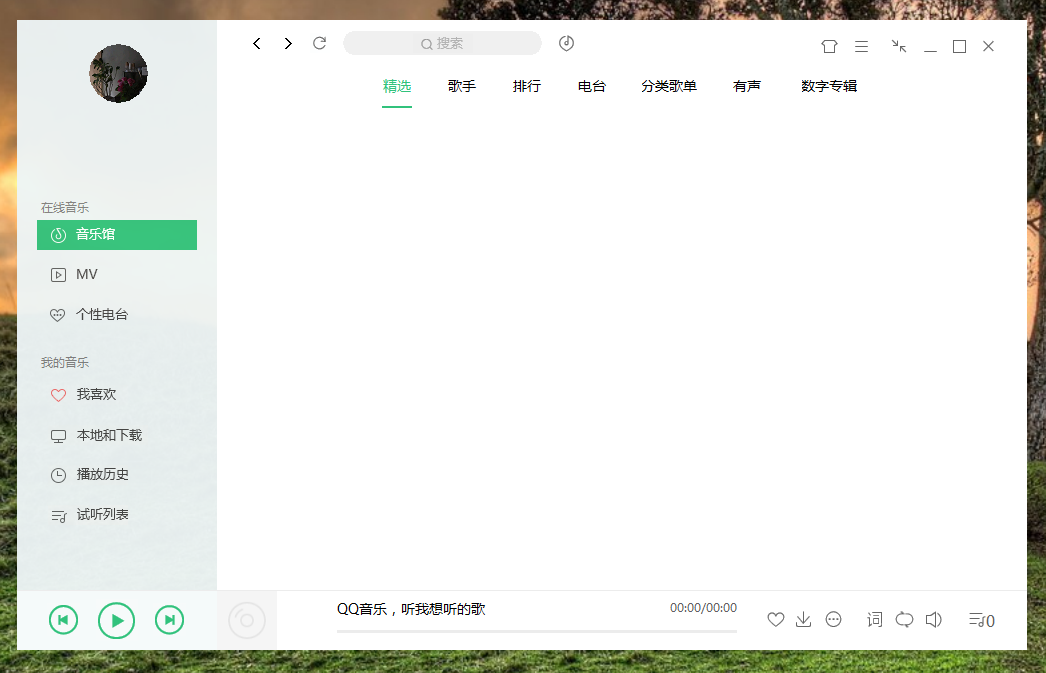Open the user avatar profile picture
The image size is (1046, 673).
[119, 73]
